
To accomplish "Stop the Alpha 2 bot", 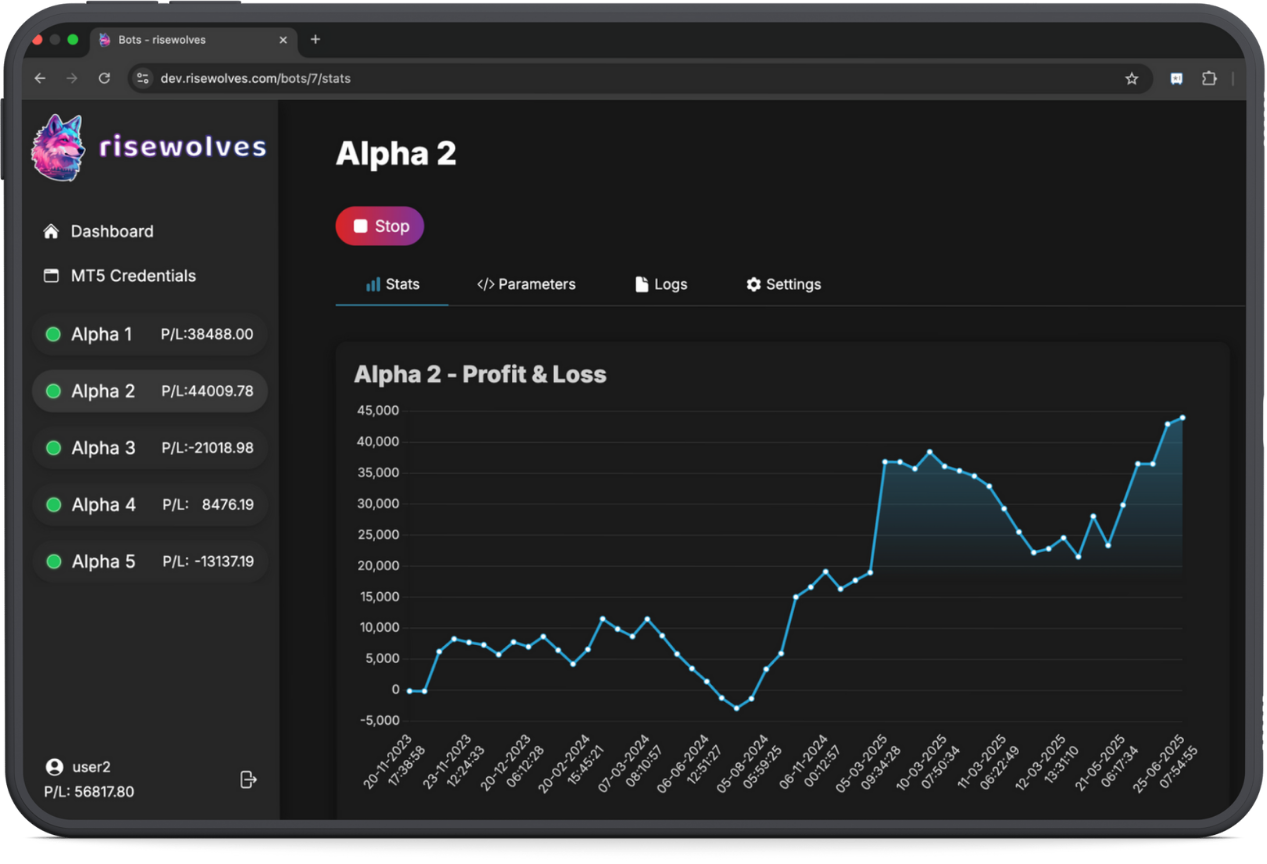I will [x=380, y=226].
